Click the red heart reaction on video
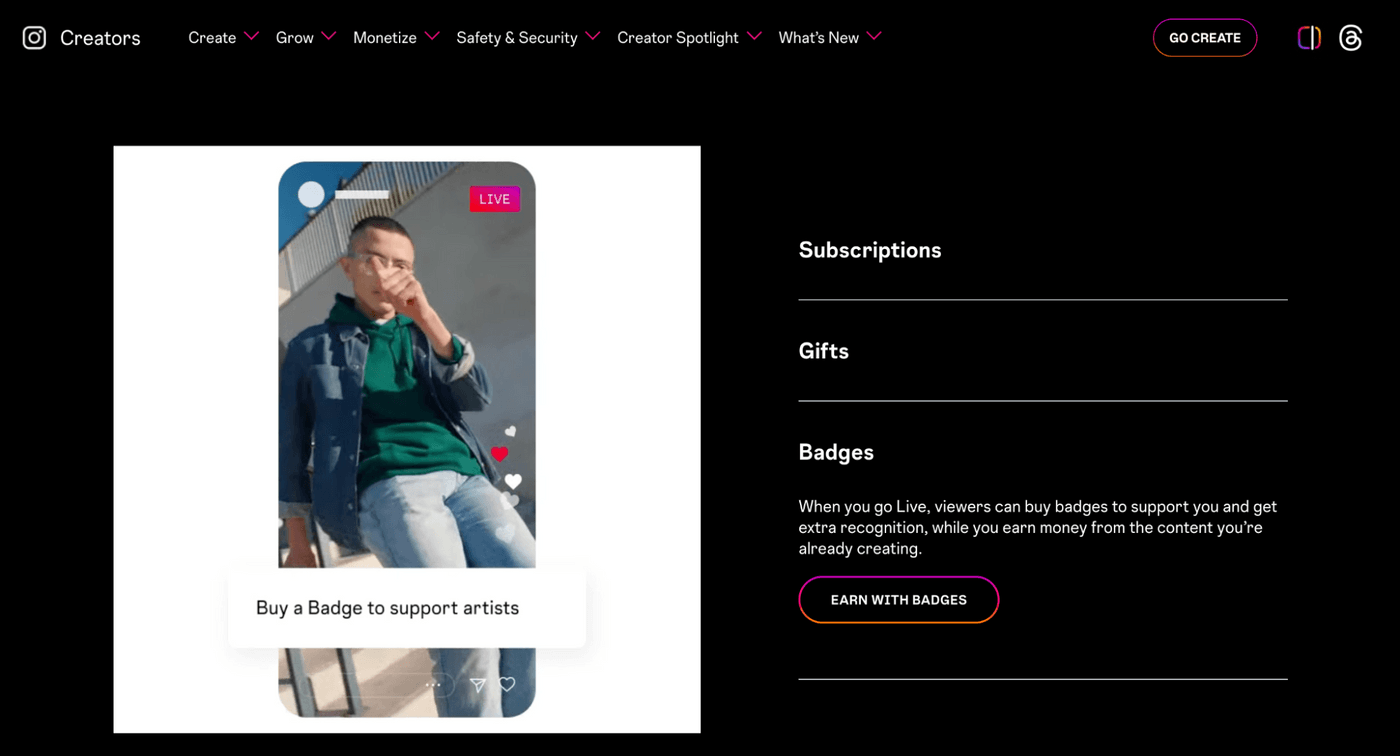This screenshot has height=756, width=1400. 500,454
